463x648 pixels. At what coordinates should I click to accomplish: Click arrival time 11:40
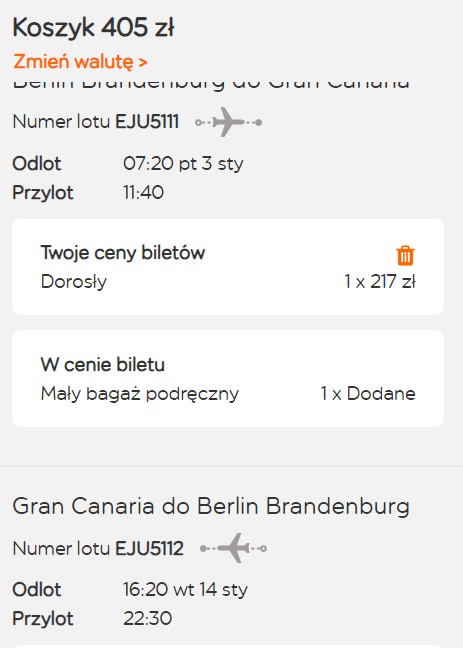(143, 193)
